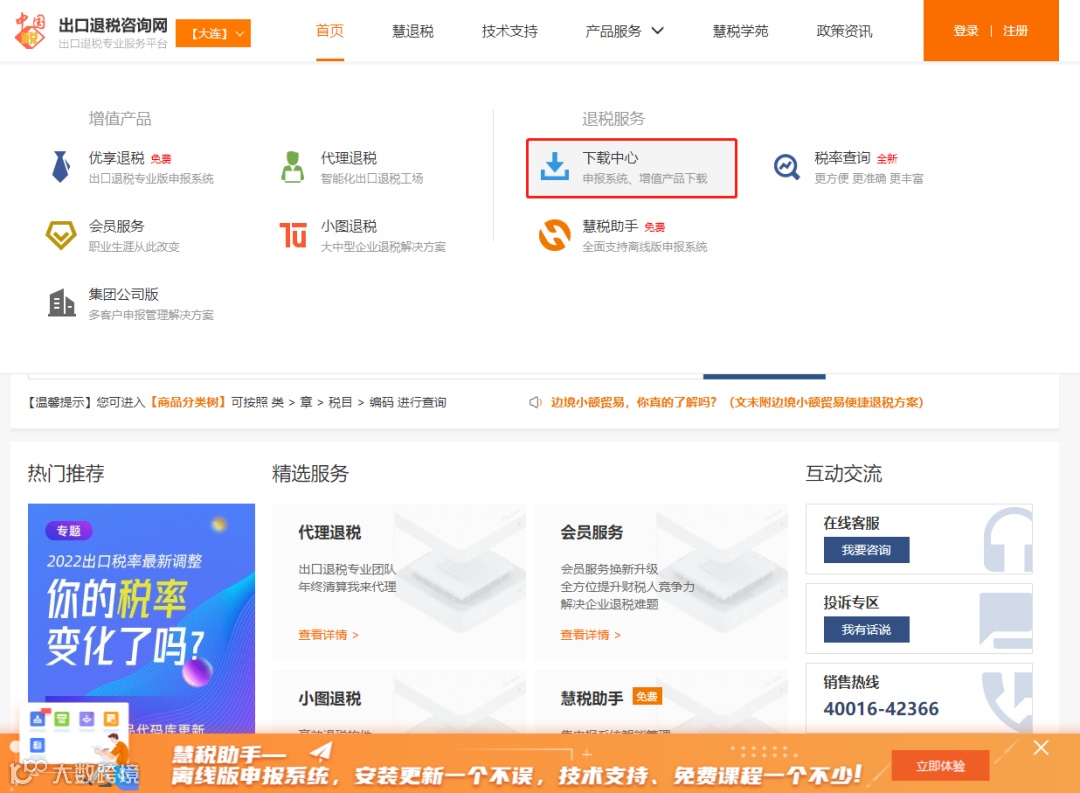The height and width of the screenshot is (793, 1080).
Task: Click the 小图退税 Tu icon
Action: click(293, 235)
